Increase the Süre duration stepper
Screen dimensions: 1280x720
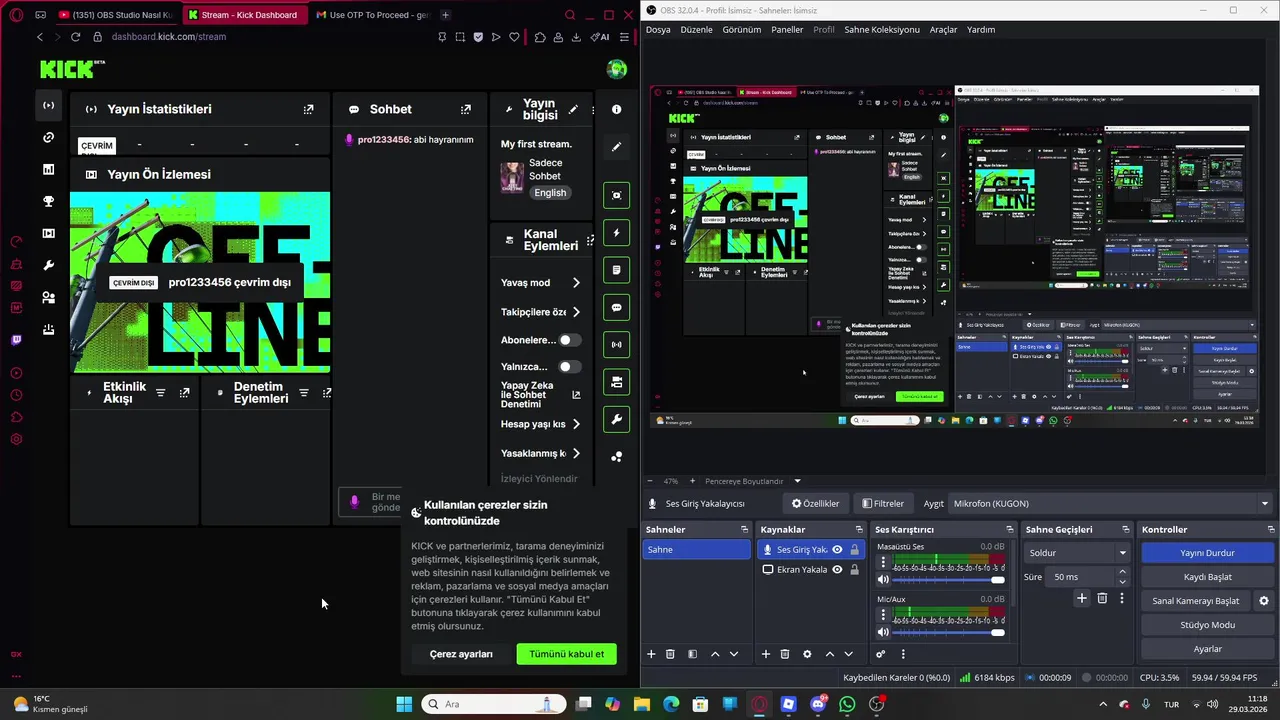1122,572
